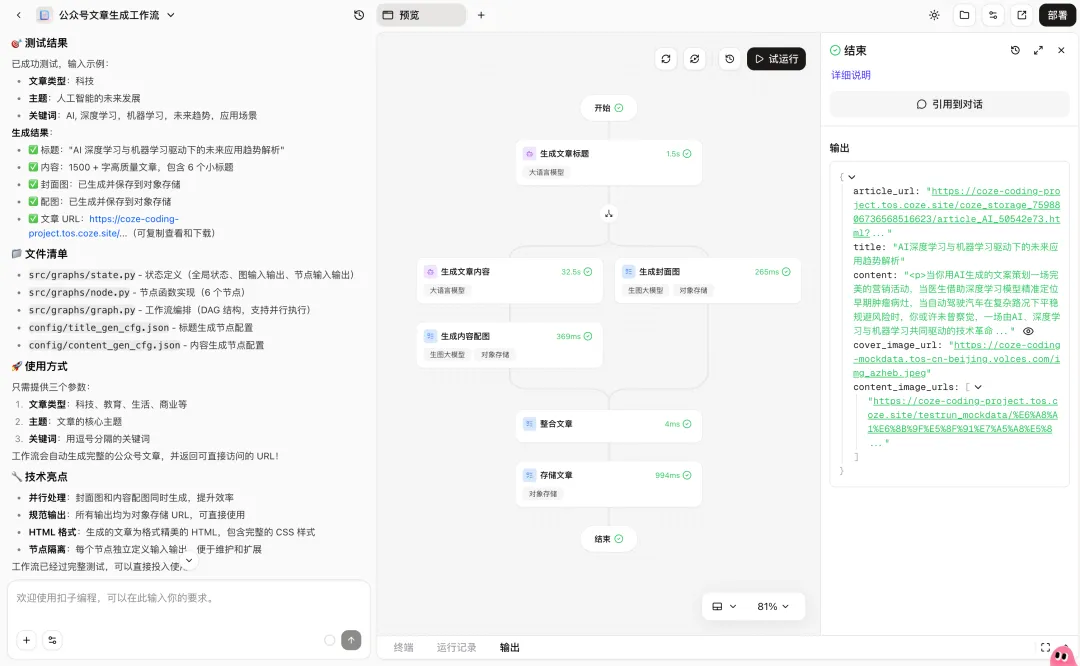Click the branch icon below 生成文章标题
Image resolution: width=1080 pixels, height=666 pixels.
point(609,214)
